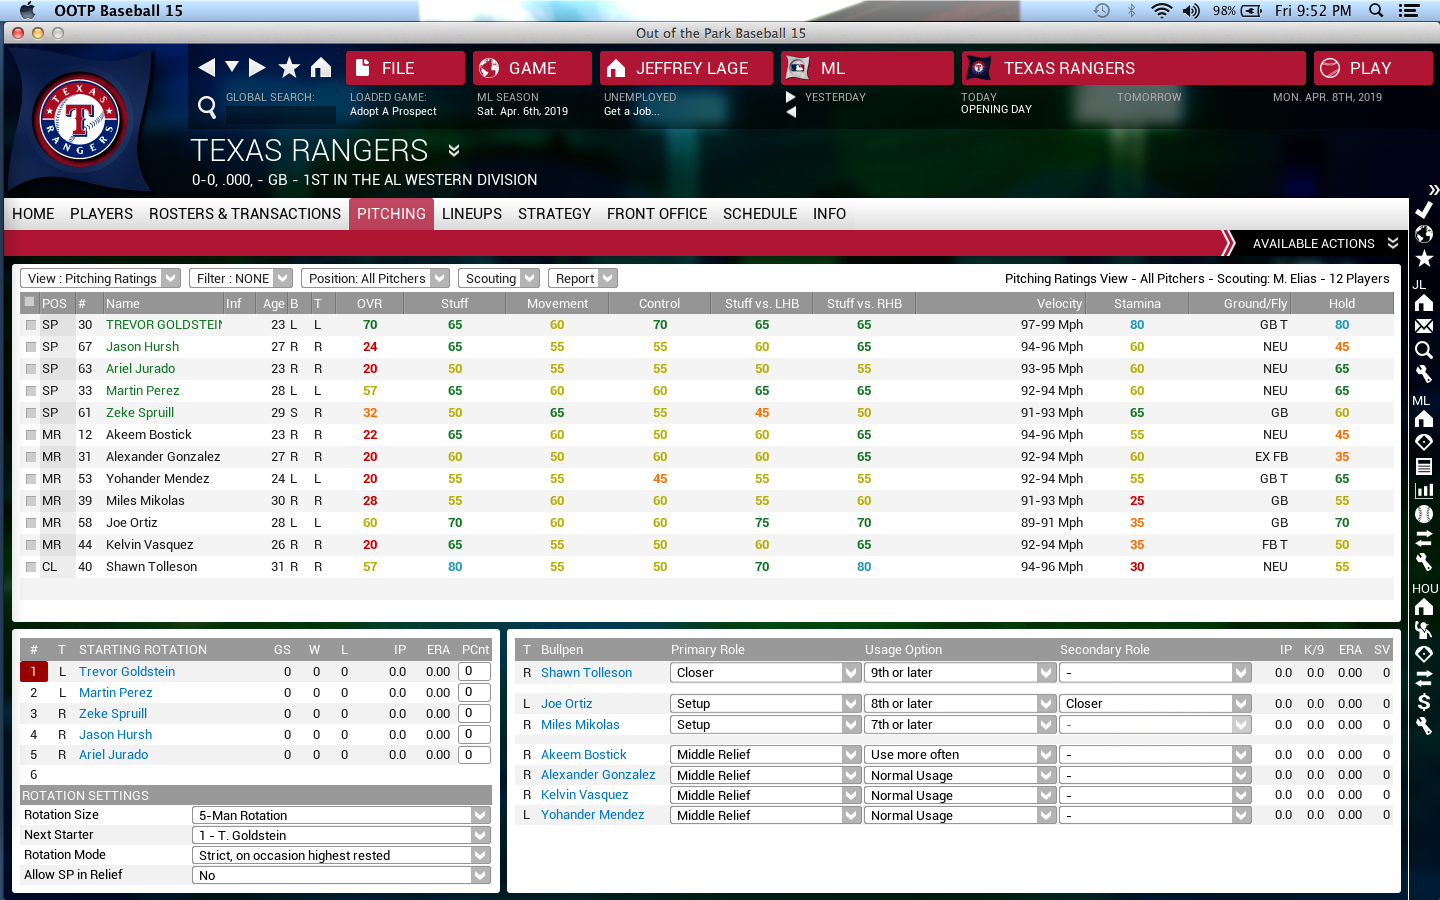Screen dimensions: 1440x900
Task: Toggle the select-all checkbox in table header
Action: click(x=30, y=302)
